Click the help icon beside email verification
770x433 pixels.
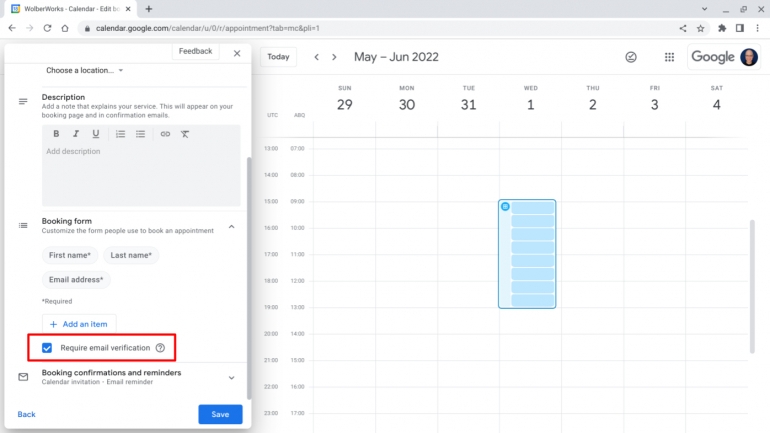click(160, 348)
